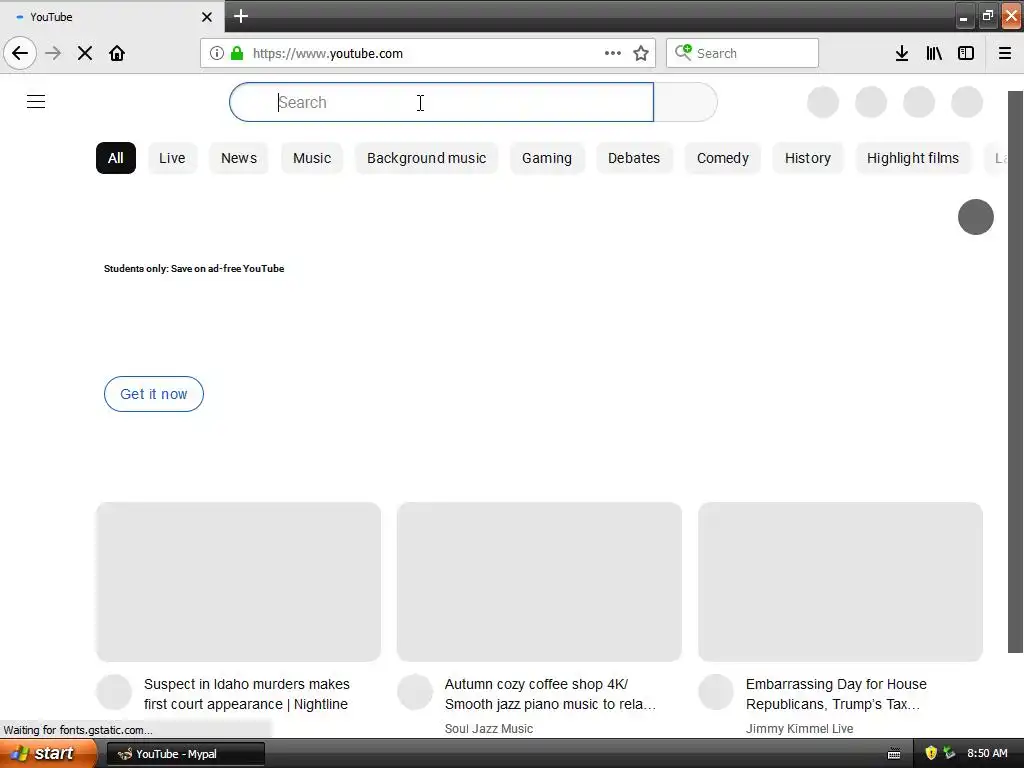This screenshot has height=768, width=1024.
Task: Visit Soul Jazz Music channel link
Action: pos(489,729)
